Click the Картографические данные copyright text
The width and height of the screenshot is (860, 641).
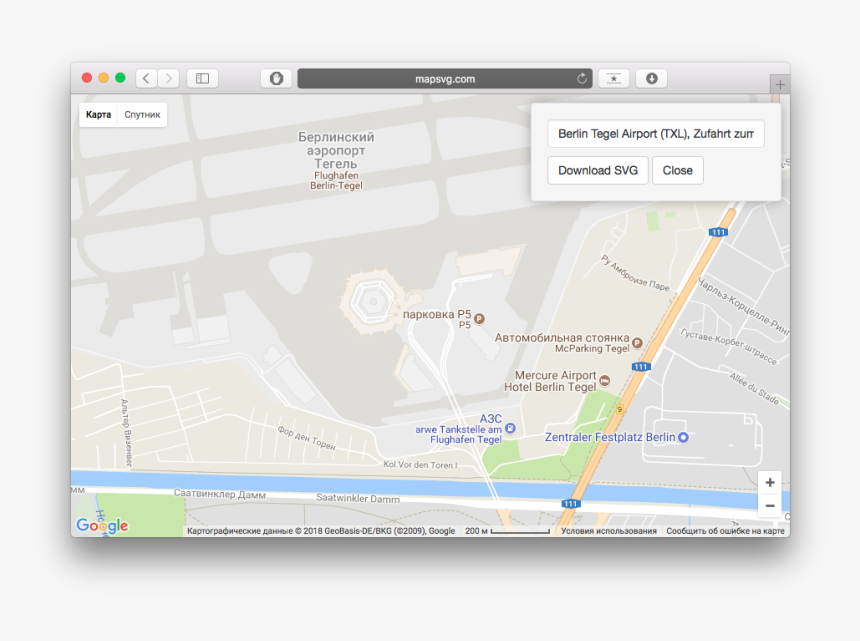[x=321, y=531]
